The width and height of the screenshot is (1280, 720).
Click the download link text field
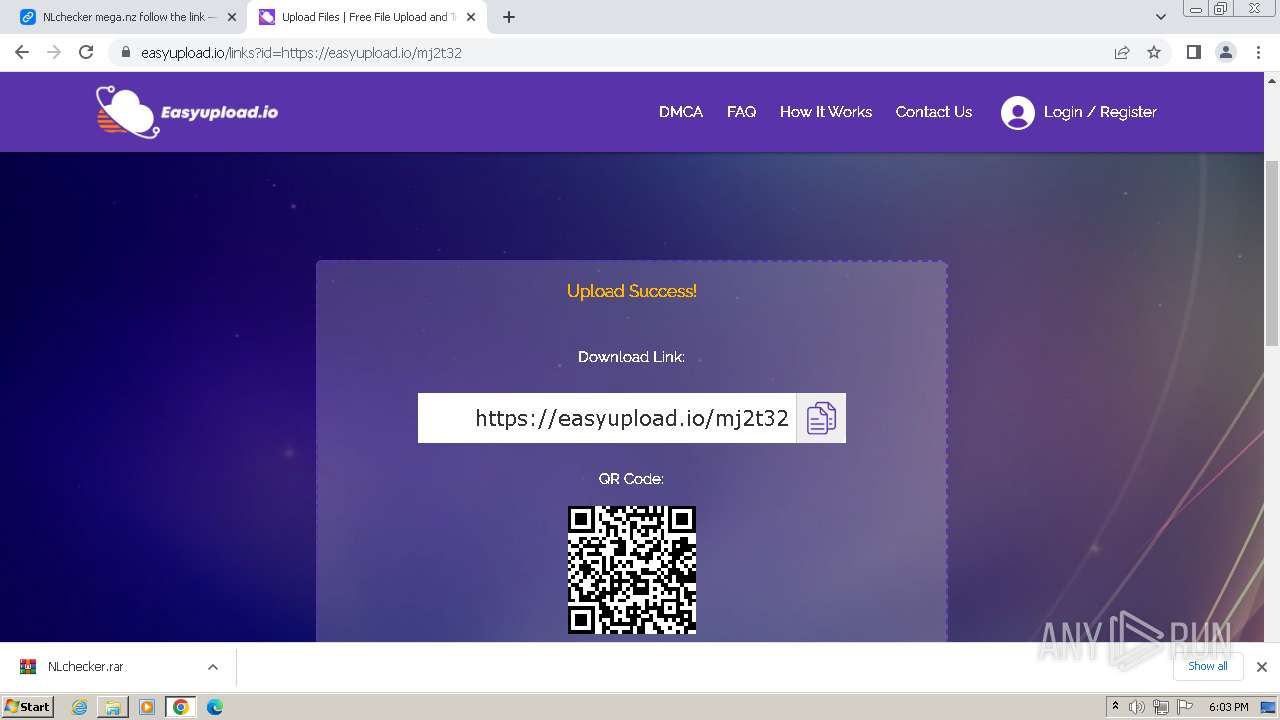point(607,418)
